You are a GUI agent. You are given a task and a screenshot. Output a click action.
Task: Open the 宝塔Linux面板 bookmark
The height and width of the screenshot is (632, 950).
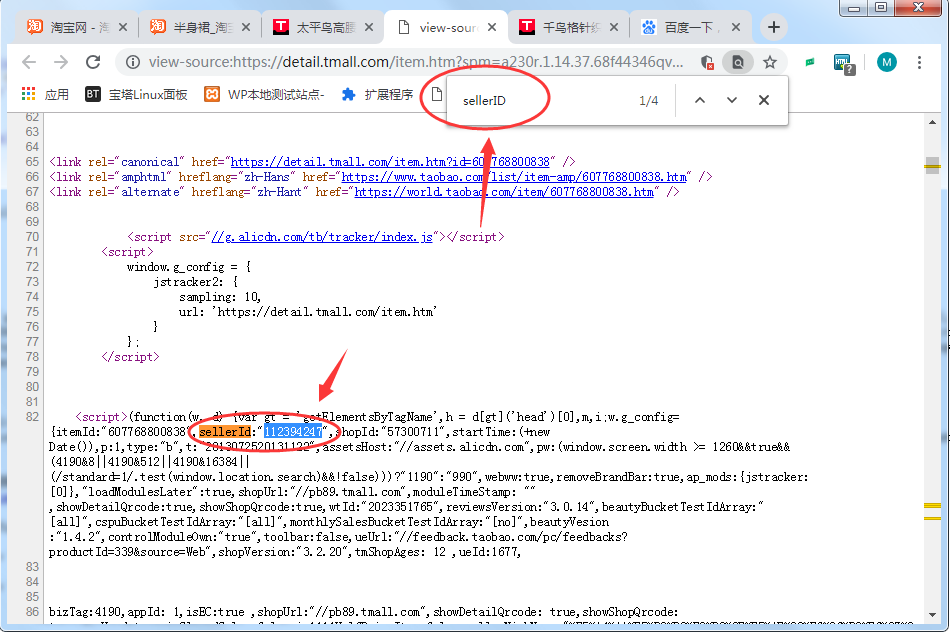click(136, 95)
